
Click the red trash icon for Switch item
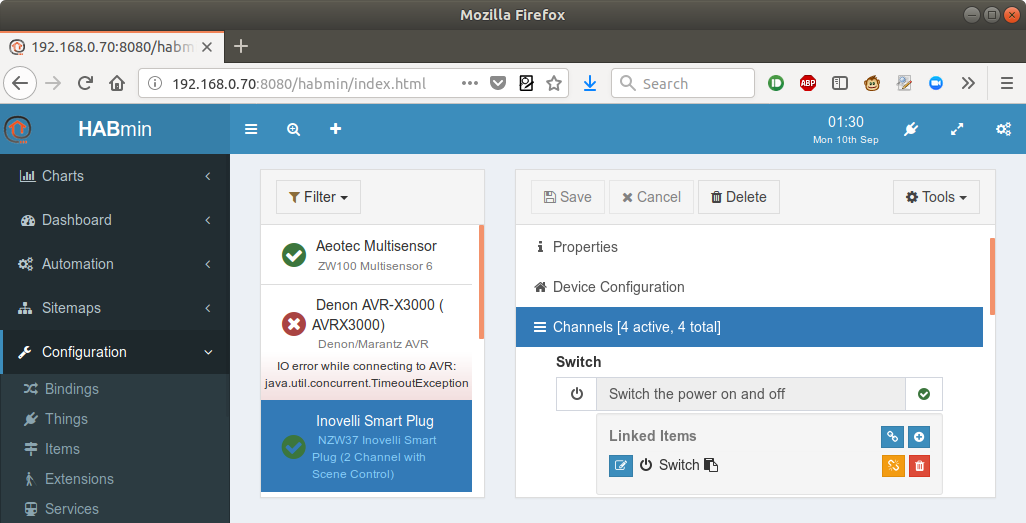point(919,466)
